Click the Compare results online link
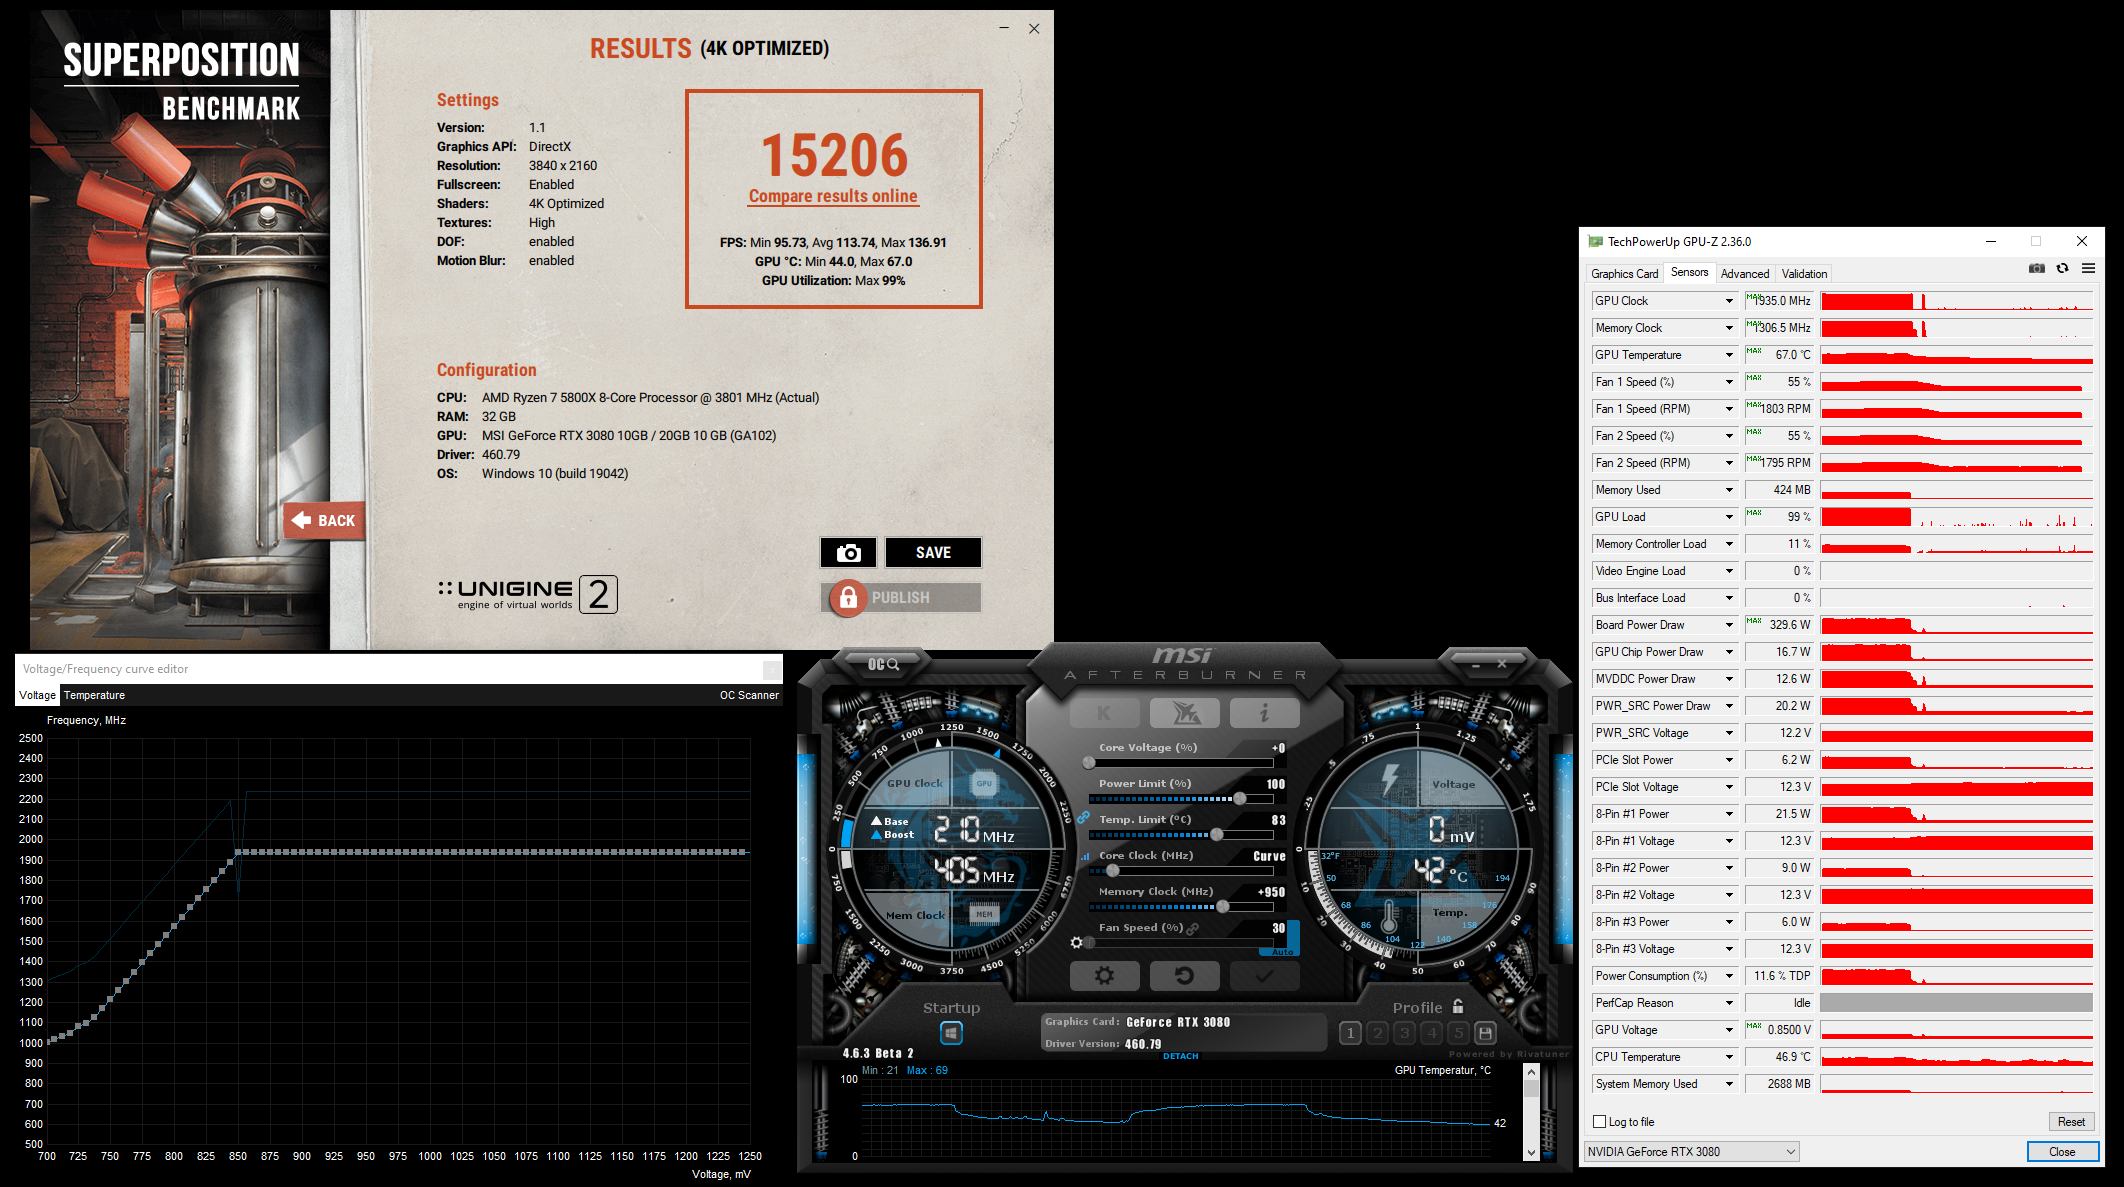The height and width of the screenshot is (1187, 2124). pos(833,196)
